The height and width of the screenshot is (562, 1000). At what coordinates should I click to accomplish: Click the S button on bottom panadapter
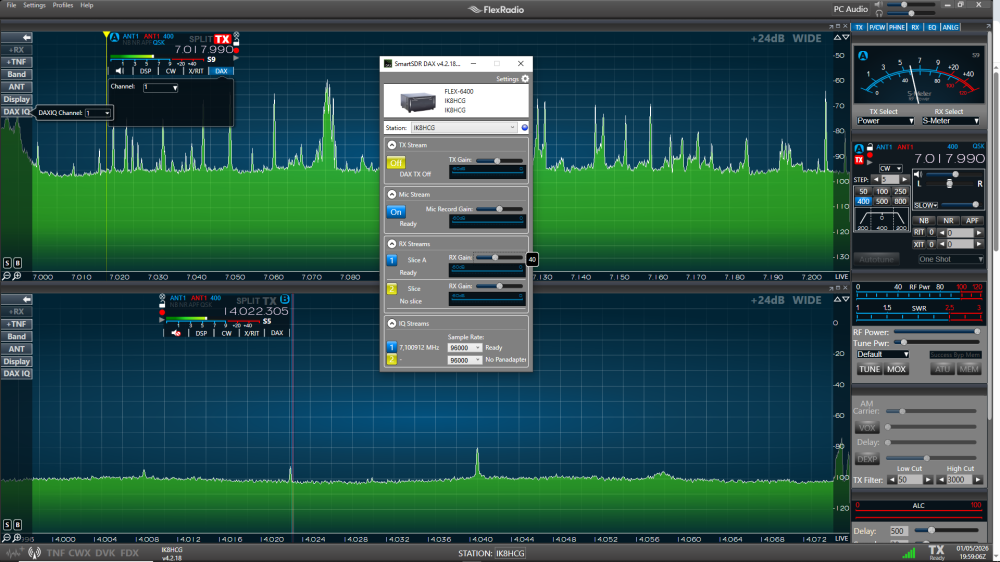(7, 524)
